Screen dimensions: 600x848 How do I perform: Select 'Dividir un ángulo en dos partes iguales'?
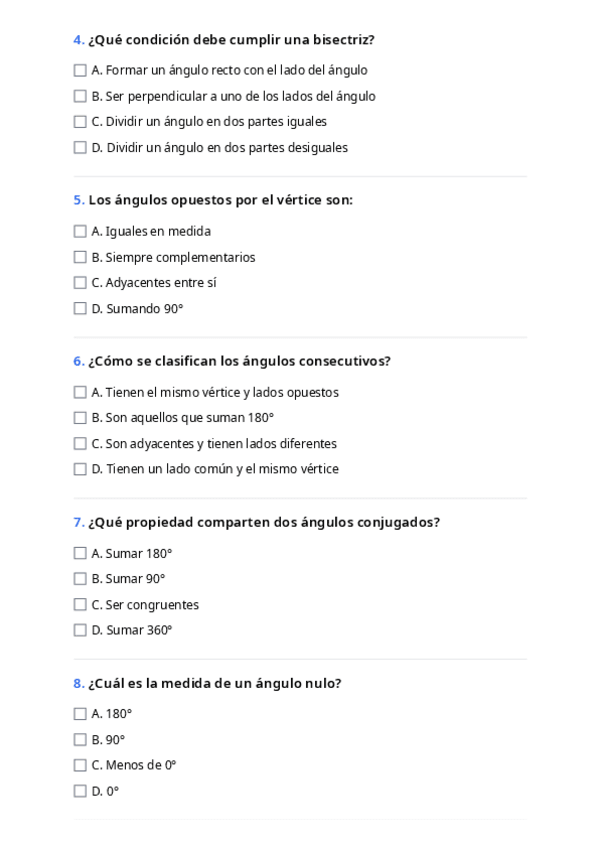coord(80,122)
